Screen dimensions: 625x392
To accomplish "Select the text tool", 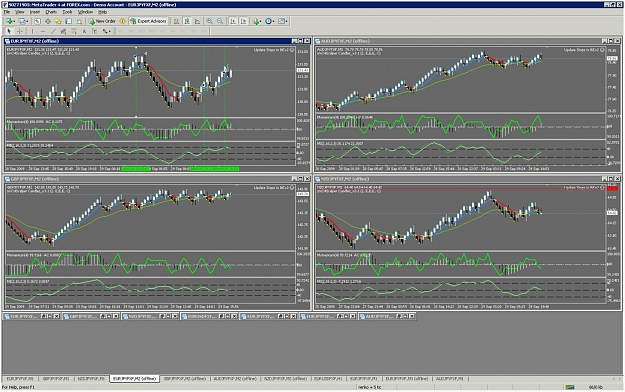I will point(85,31).
